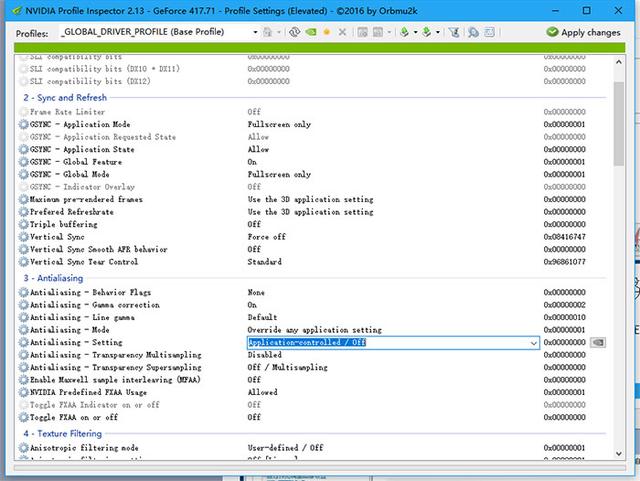Click the gear icon for NVIDIA Predefined FXAA Usage
The height and width of the screenshot is (481, 640).
pos(24,392)
